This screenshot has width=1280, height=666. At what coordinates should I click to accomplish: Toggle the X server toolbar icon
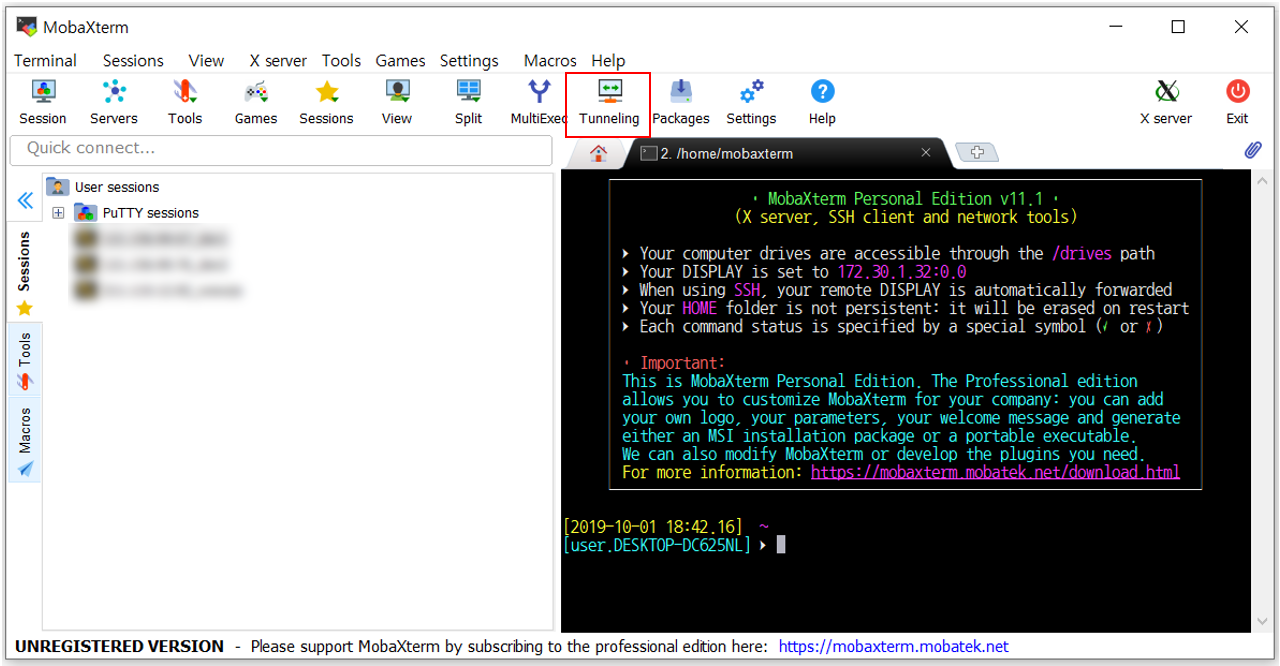1166,103
